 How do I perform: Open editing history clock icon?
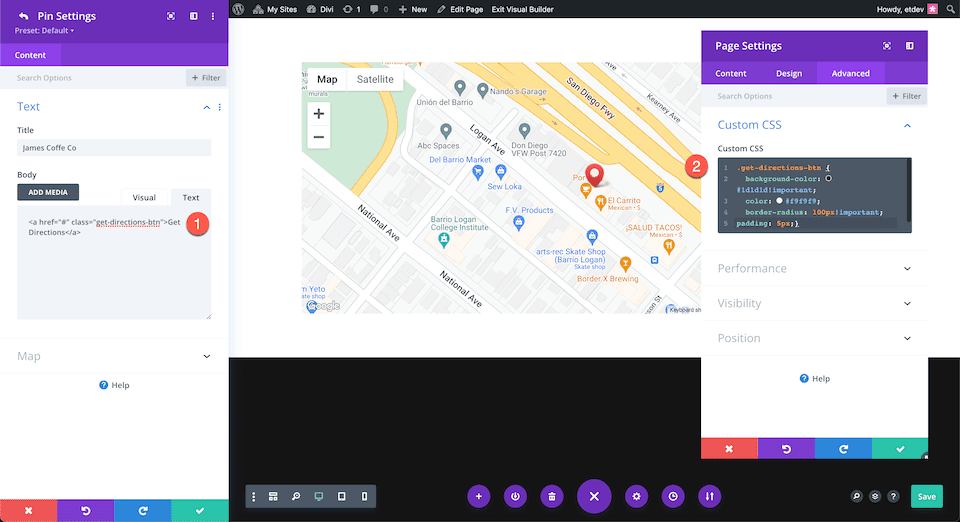pos(673,496)
